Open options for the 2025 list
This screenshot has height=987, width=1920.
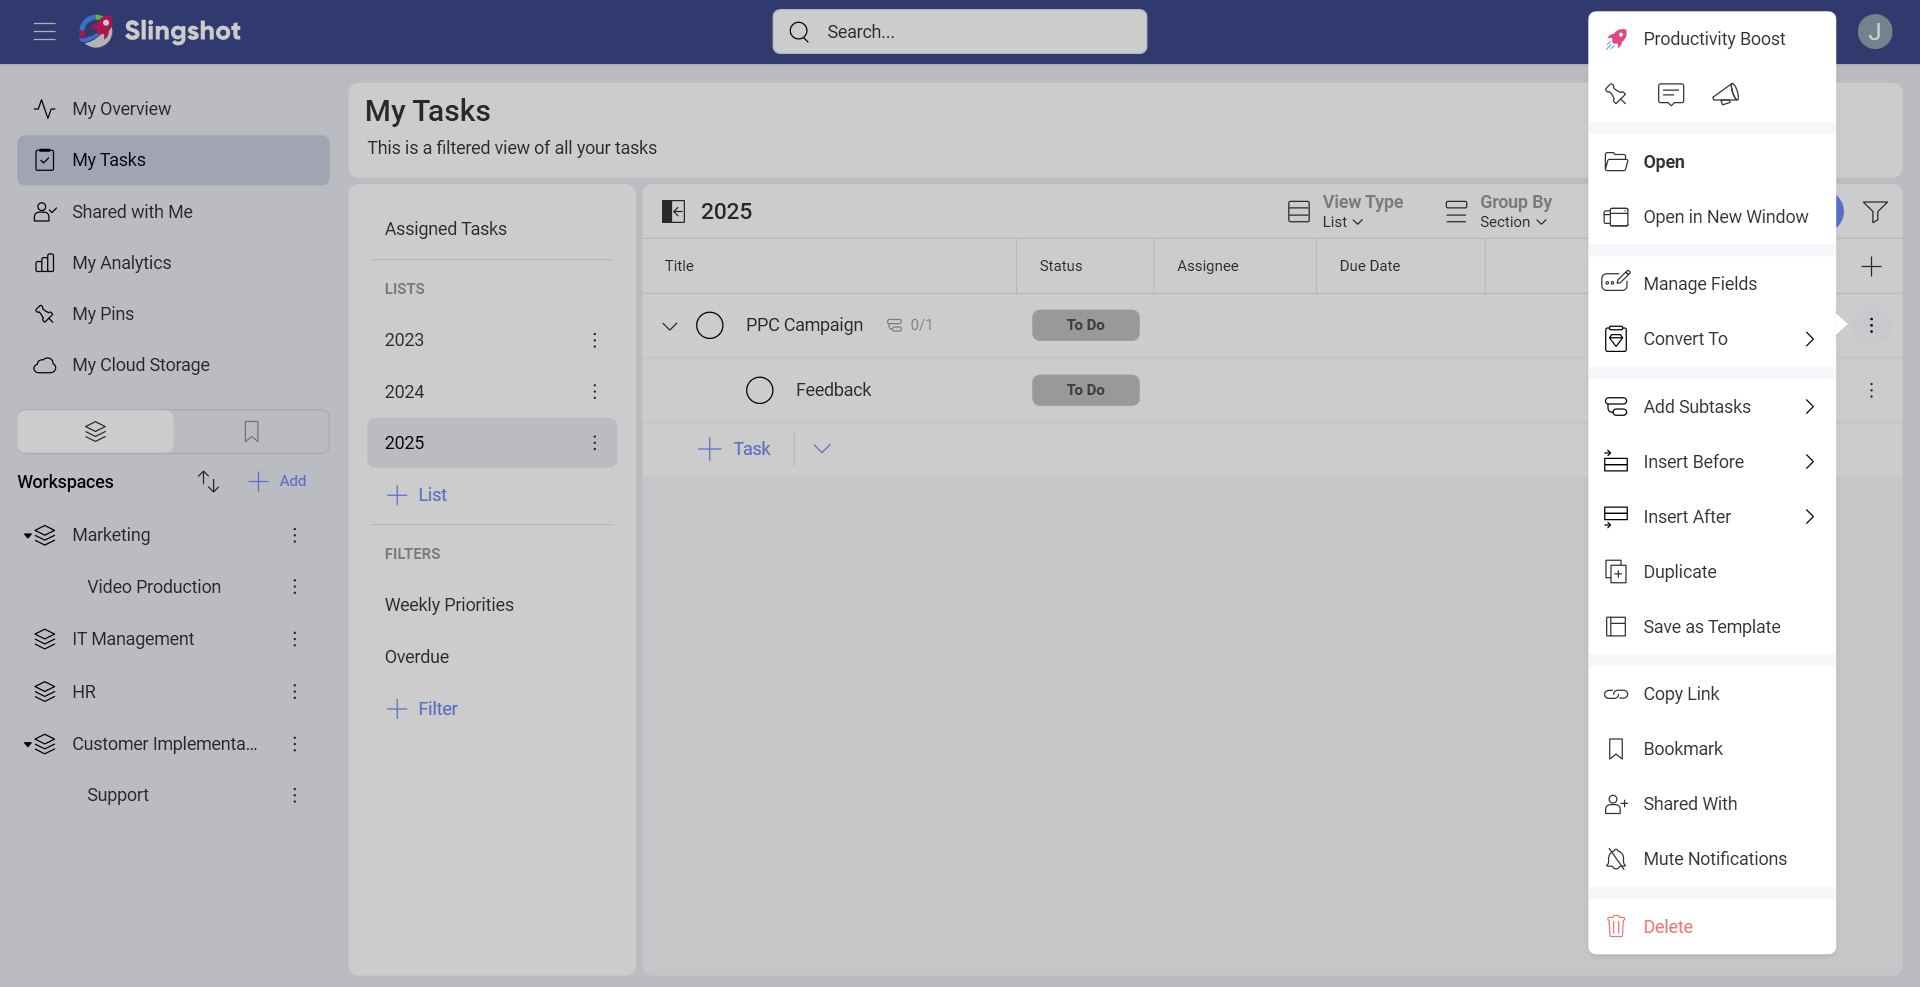click(594, 443)
